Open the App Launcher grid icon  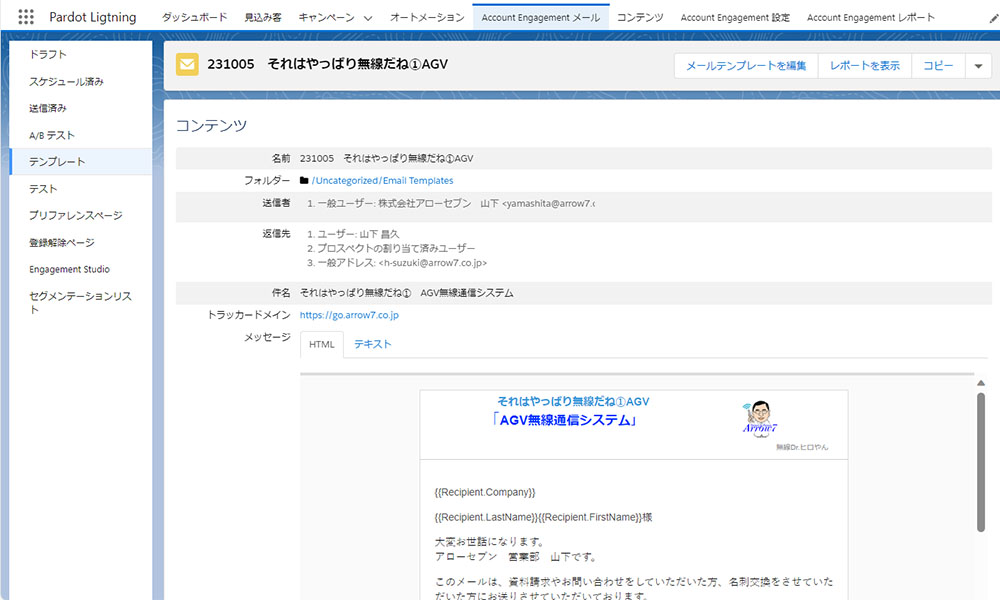tap(26, 17)
